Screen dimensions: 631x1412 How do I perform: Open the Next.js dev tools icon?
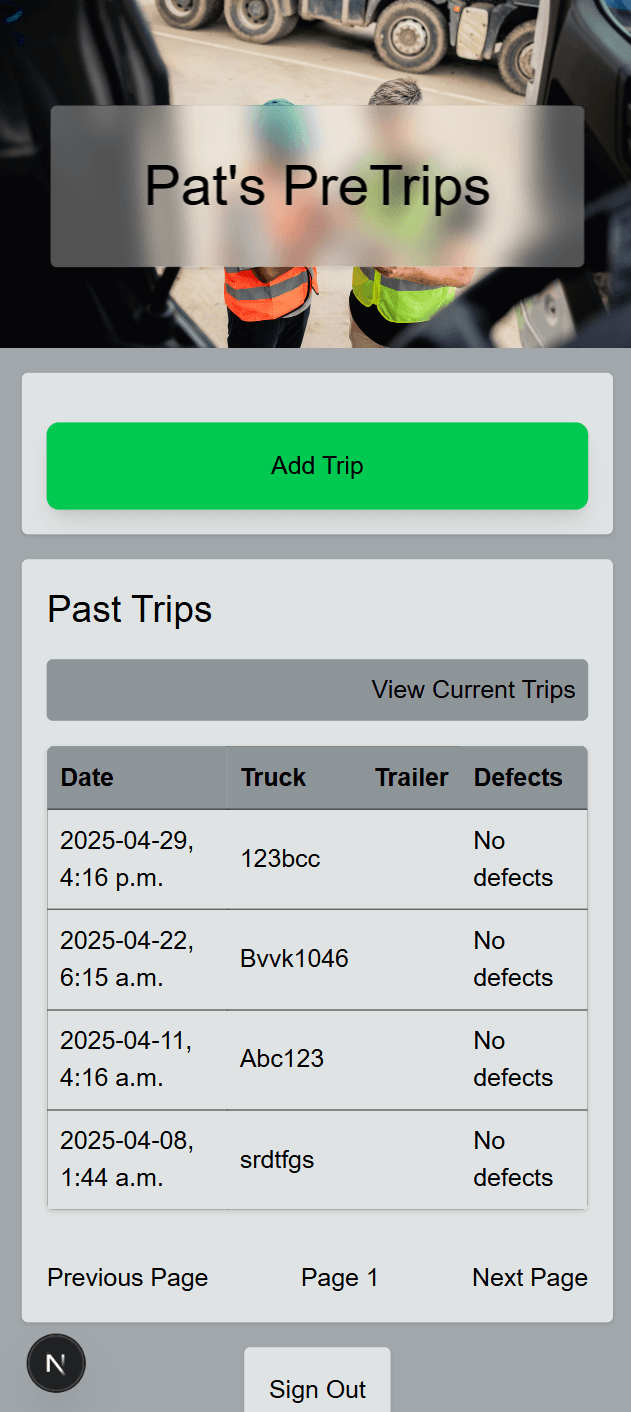pyautogui.click(x=56, y=1364)
